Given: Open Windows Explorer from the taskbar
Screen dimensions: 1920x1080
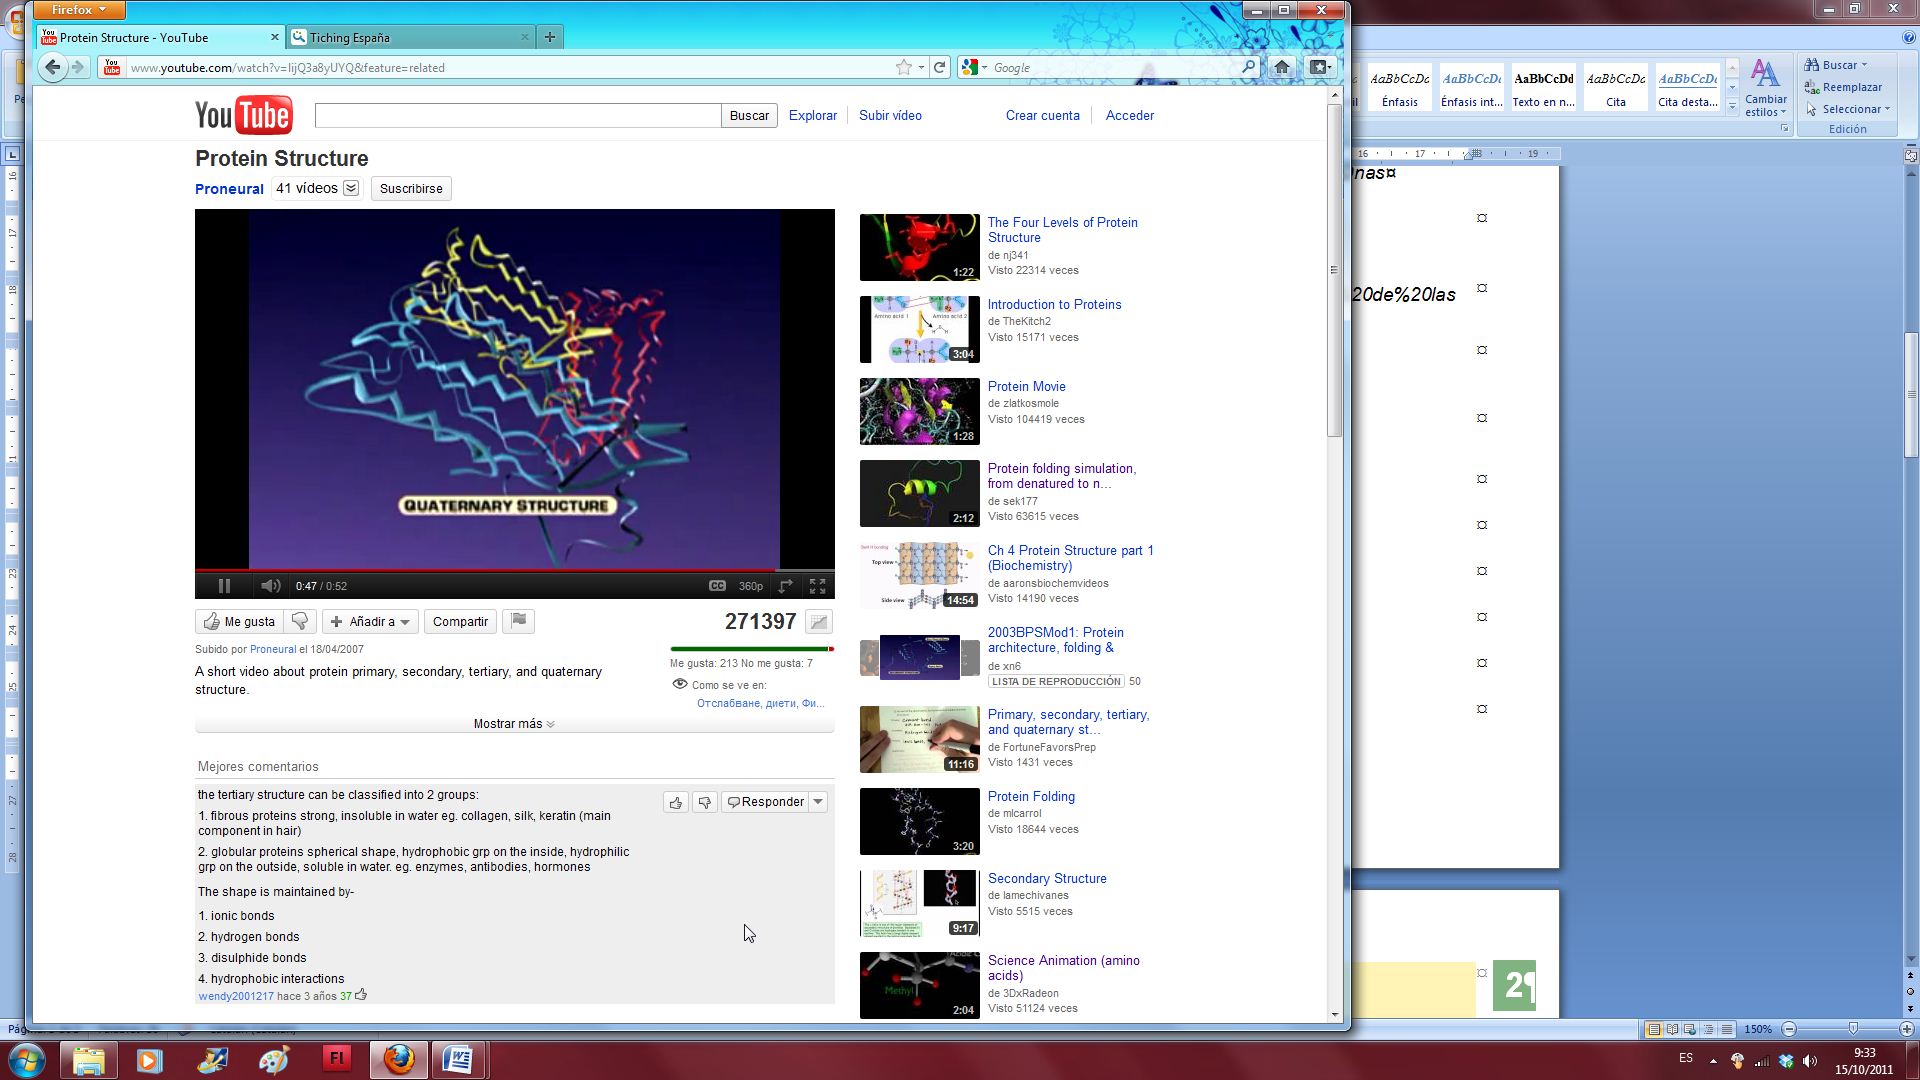Looking at the screenshot, I should pyautogui.click(x=88, y=1059).
